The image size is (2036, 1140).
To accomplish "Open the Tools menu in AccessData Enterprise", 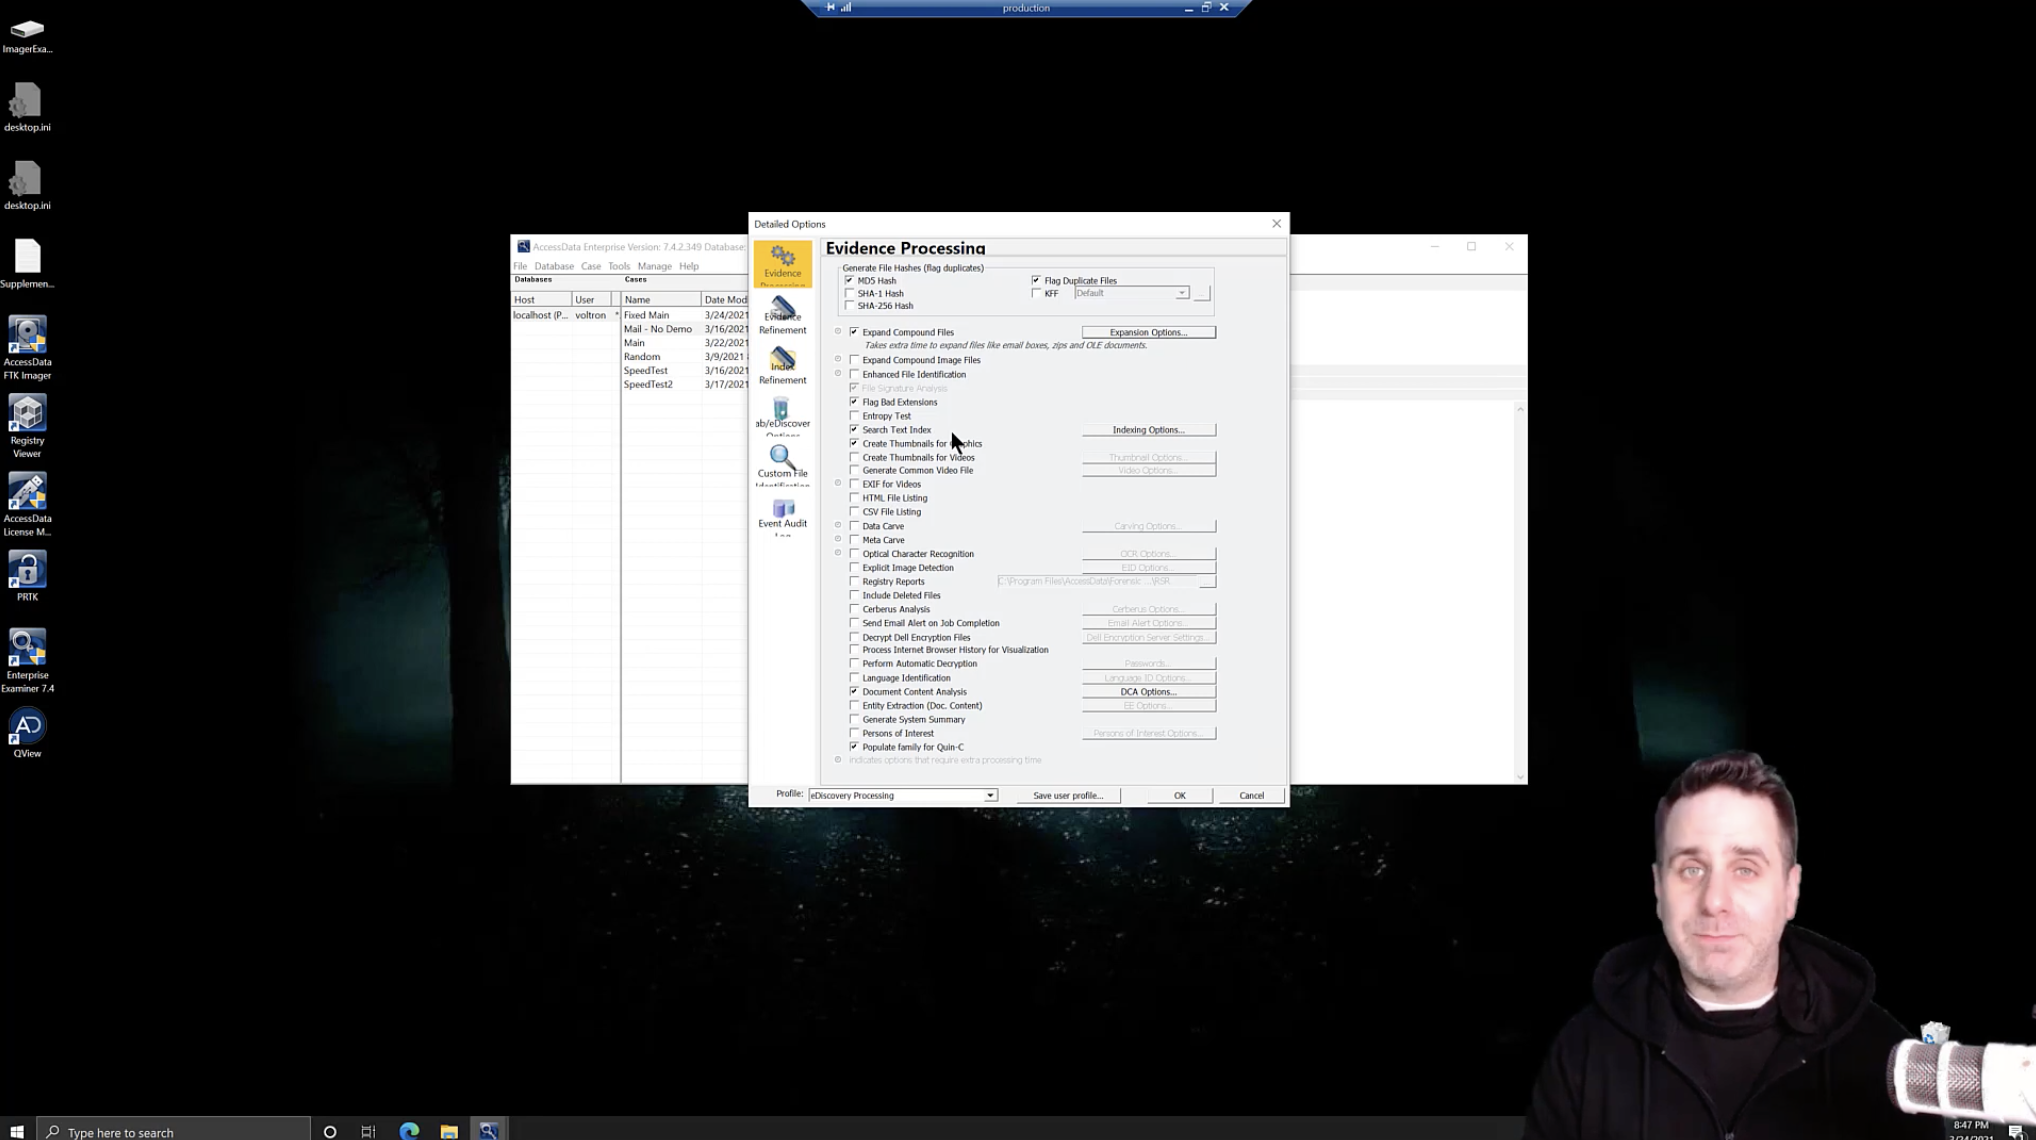I will (618, 266).
